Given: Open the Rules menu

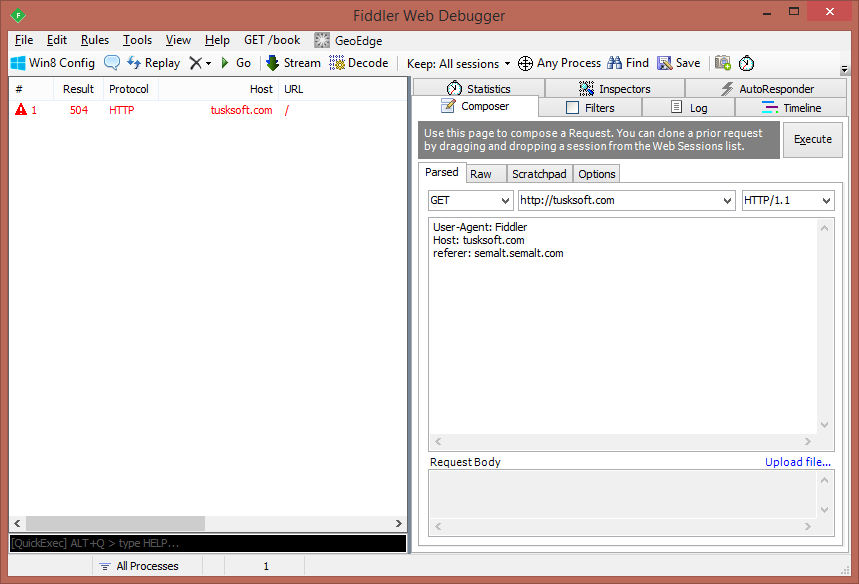Looking at the screenshot, I should point(95,40).
